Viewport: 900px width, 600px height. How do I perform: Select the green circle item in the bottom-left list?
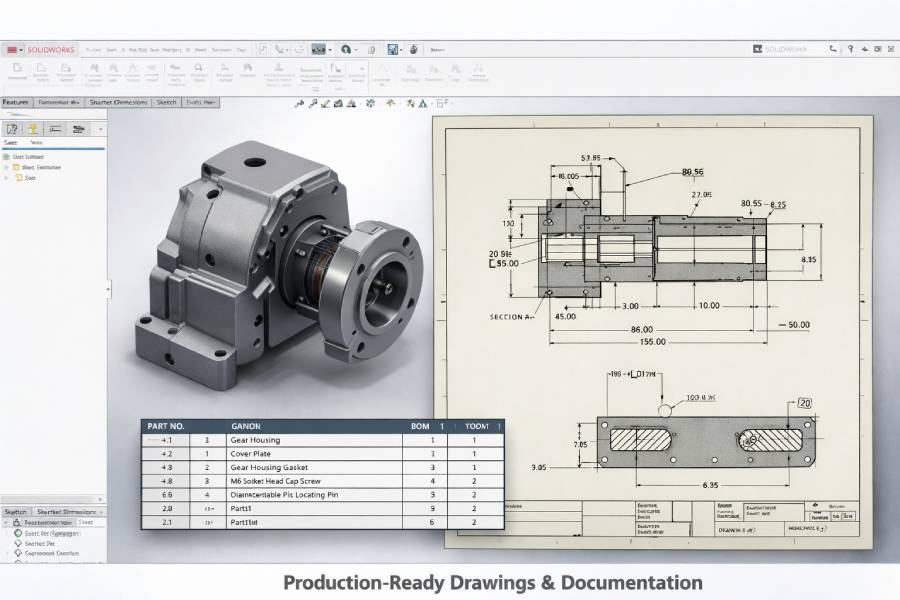coord(46,533)
